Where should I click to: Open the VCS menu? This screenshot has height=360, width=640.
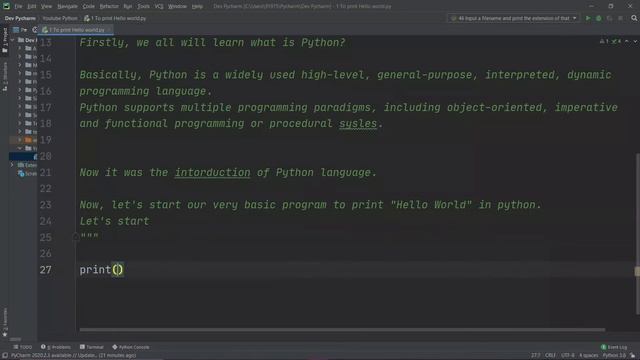click(x=159, y=6)
